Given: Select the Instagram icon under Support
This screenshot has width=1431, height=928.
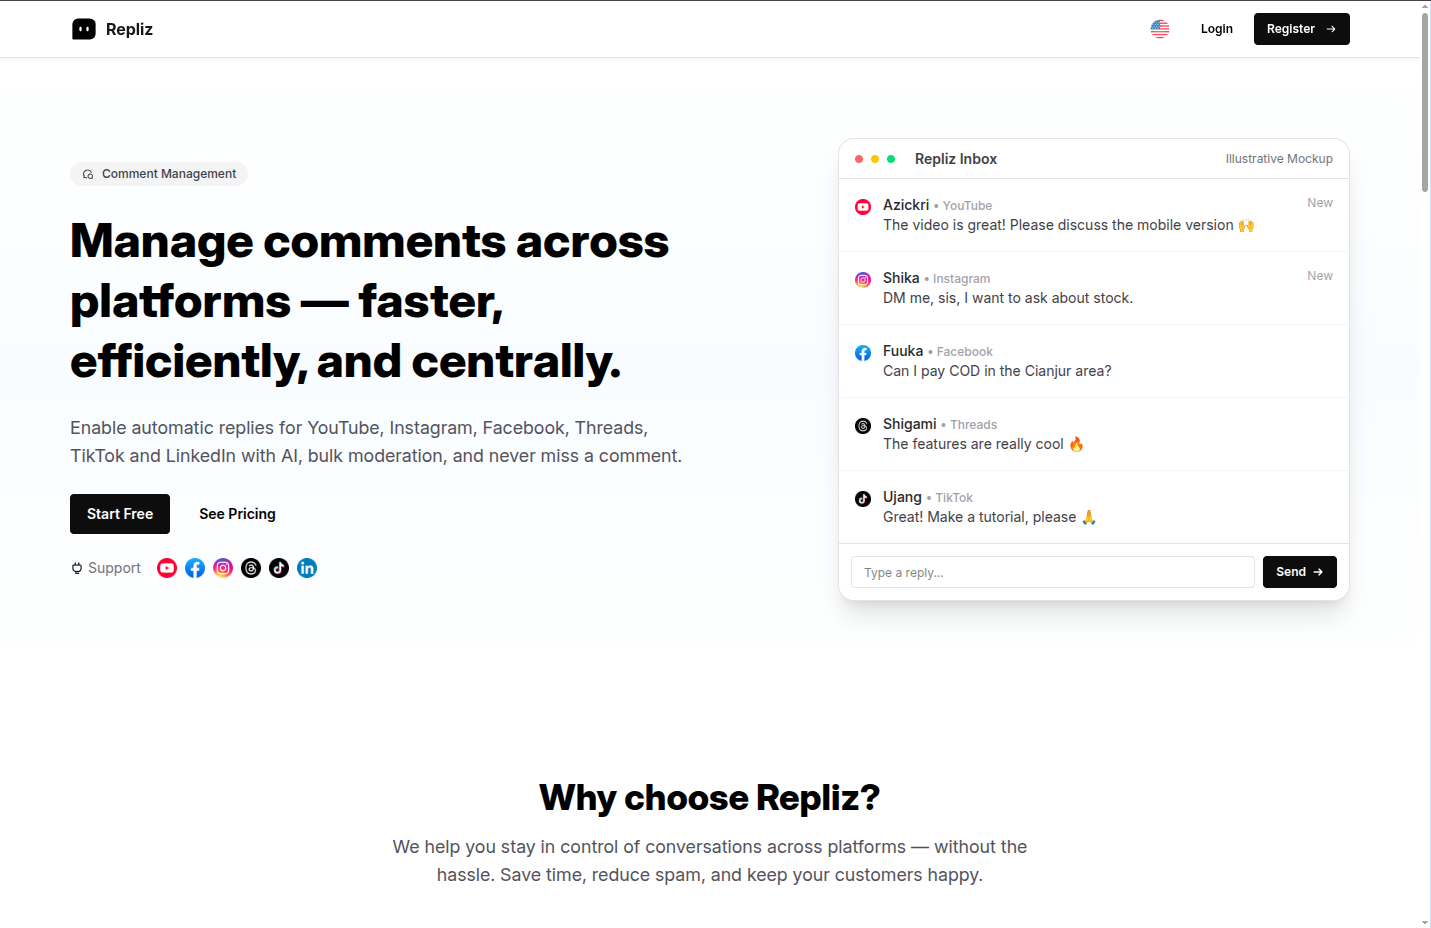Looking at the screenshot, I should click(x=223, y=568).
